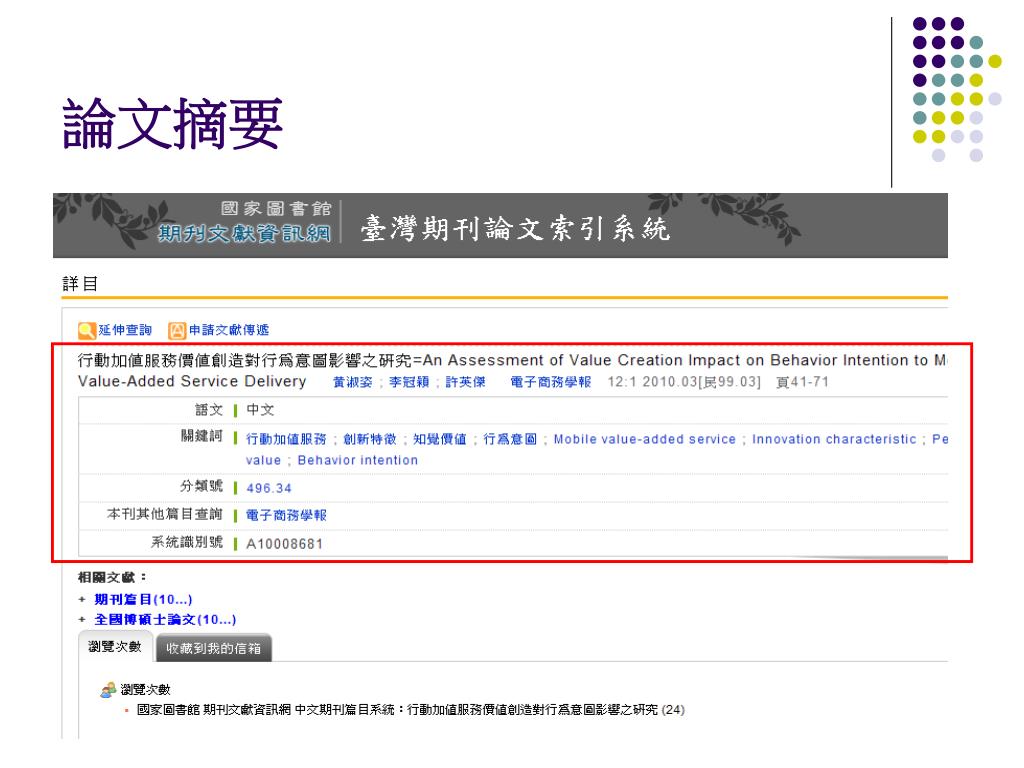Click the page range 頁41-71
Screen dimensions: 1024x768
(x=803, y=382)
